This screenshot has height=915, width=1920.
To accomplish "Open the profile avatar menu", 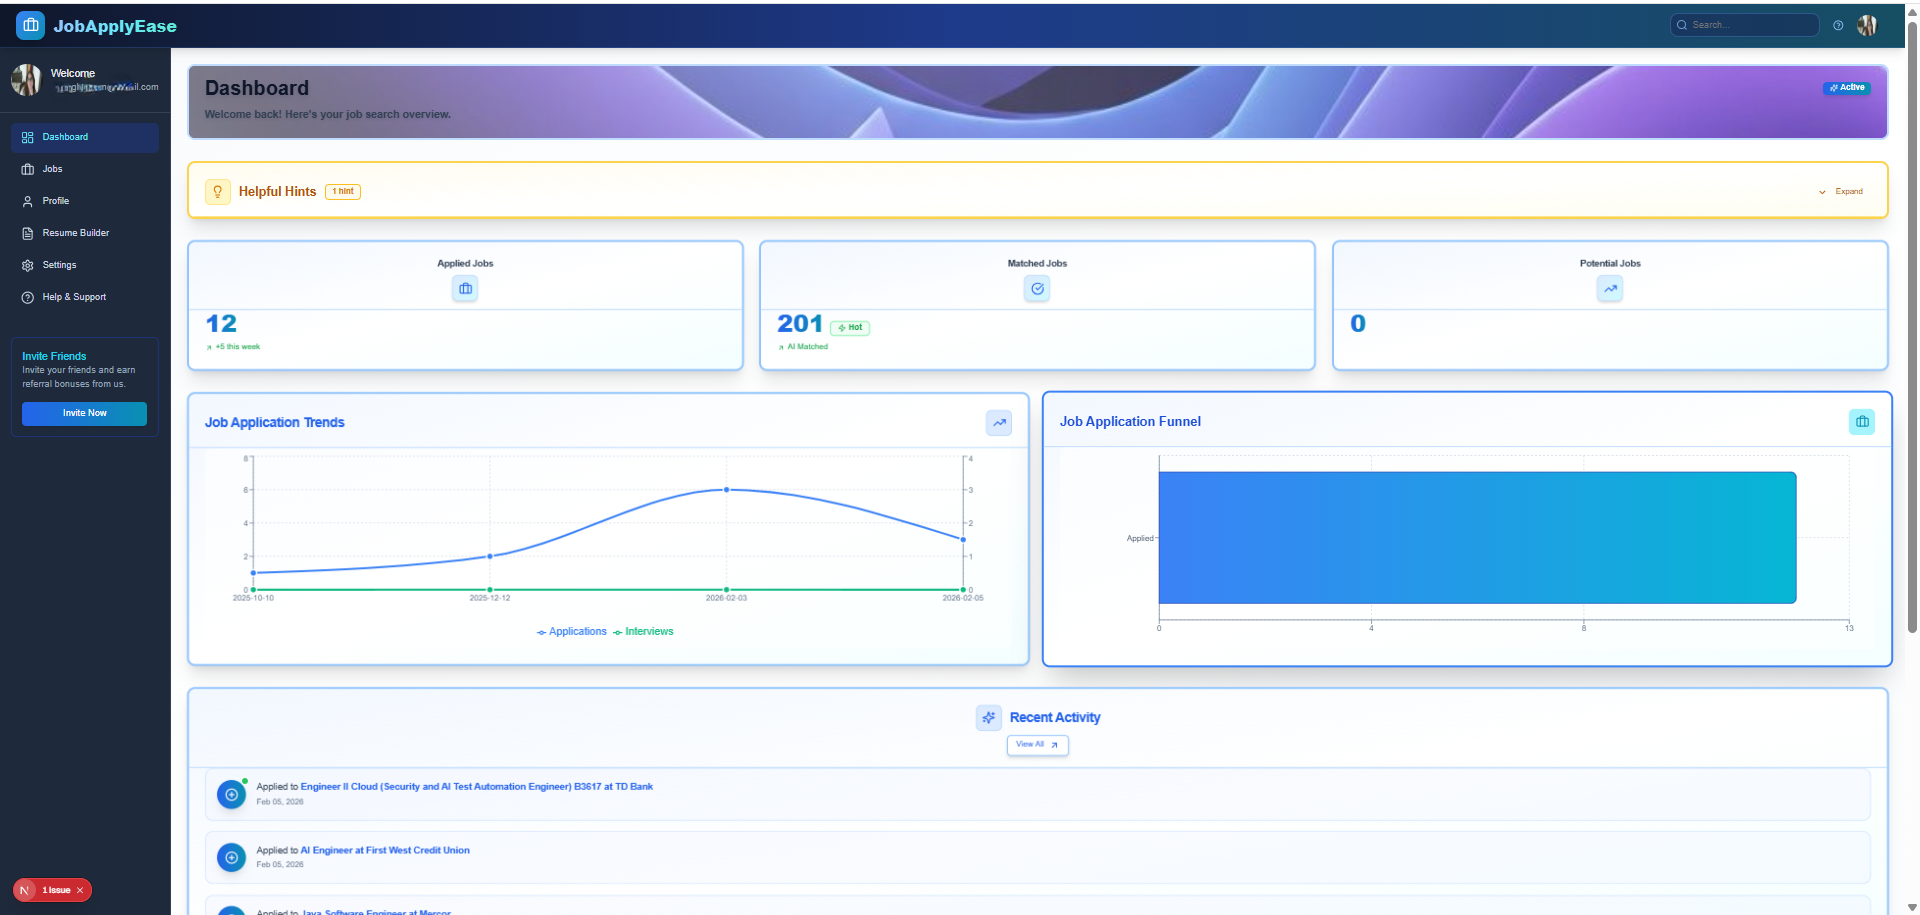I will 1868,25.
